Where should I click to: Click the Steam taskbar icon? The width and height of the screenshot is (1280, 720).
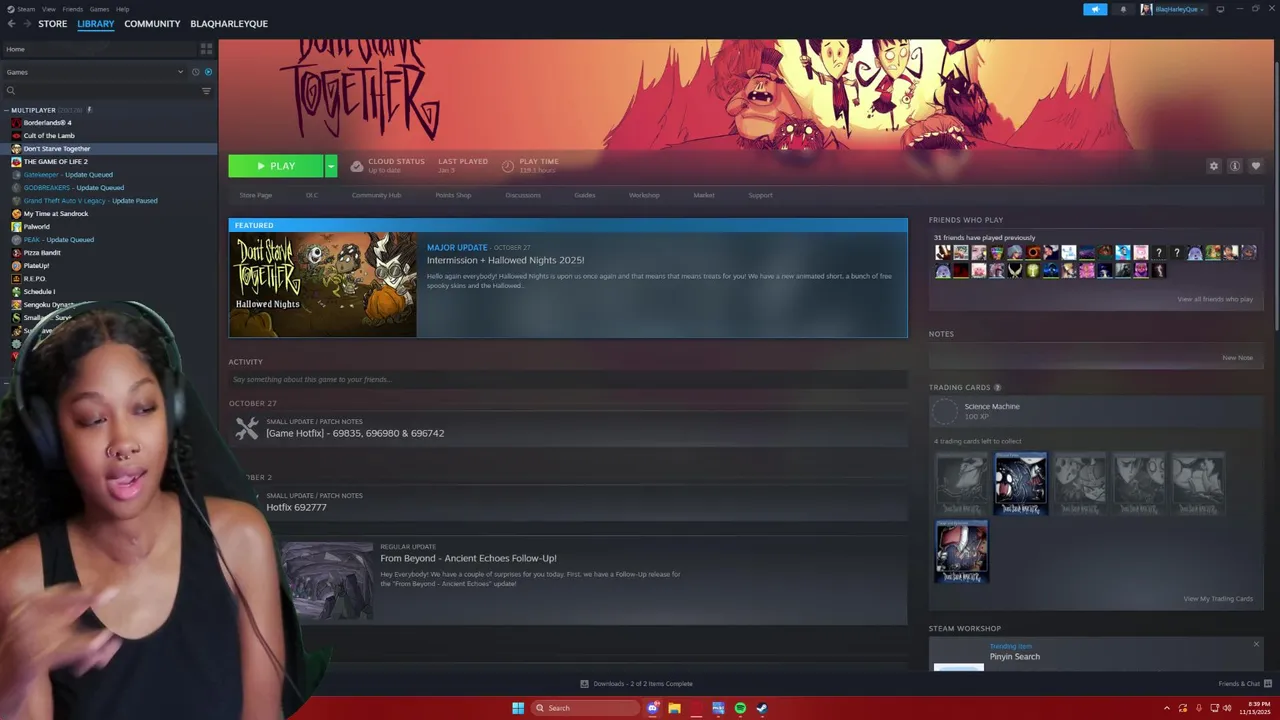click(x=761, y=708)
